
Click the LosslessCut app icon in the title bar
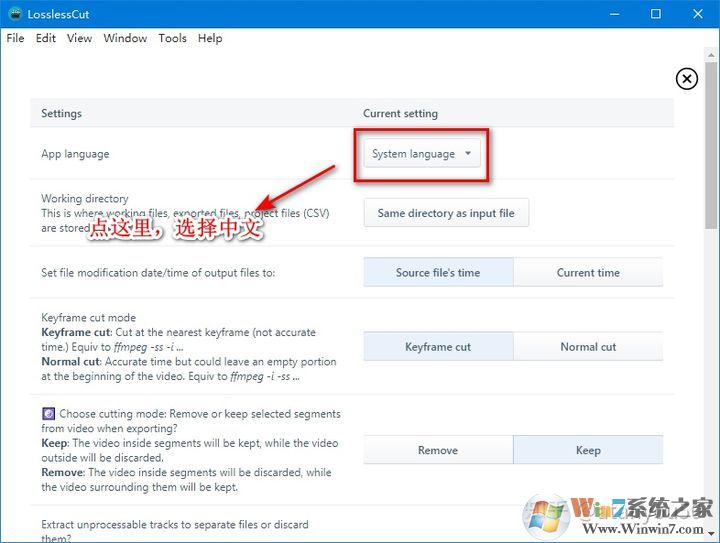pyautogui.click(x=15, y=14)
